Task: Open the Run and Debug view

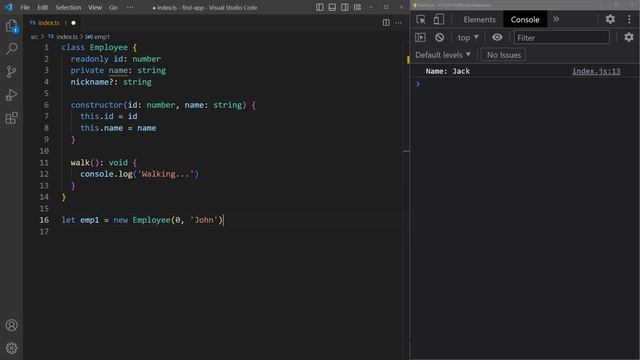Action: click(11, 95)
